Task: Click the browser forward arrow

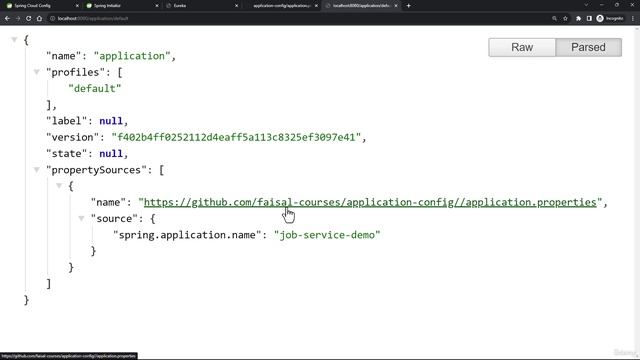Action: click(18, 18)
